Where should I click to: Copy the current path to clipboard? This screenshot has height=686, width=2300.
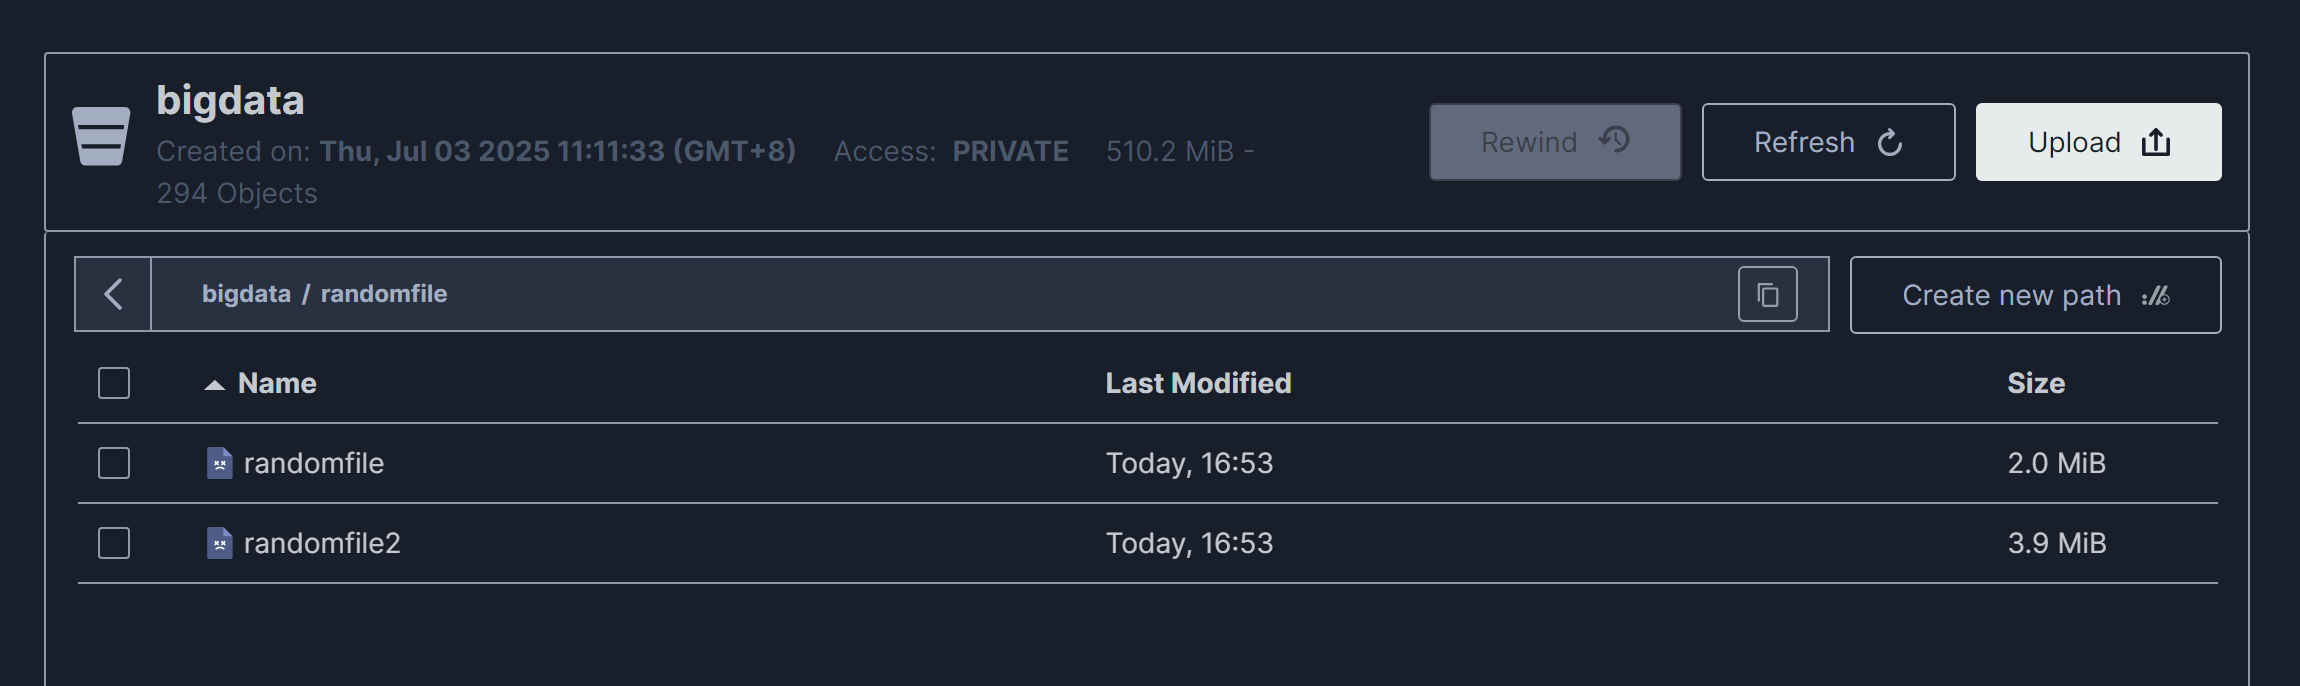[1767, 295]
